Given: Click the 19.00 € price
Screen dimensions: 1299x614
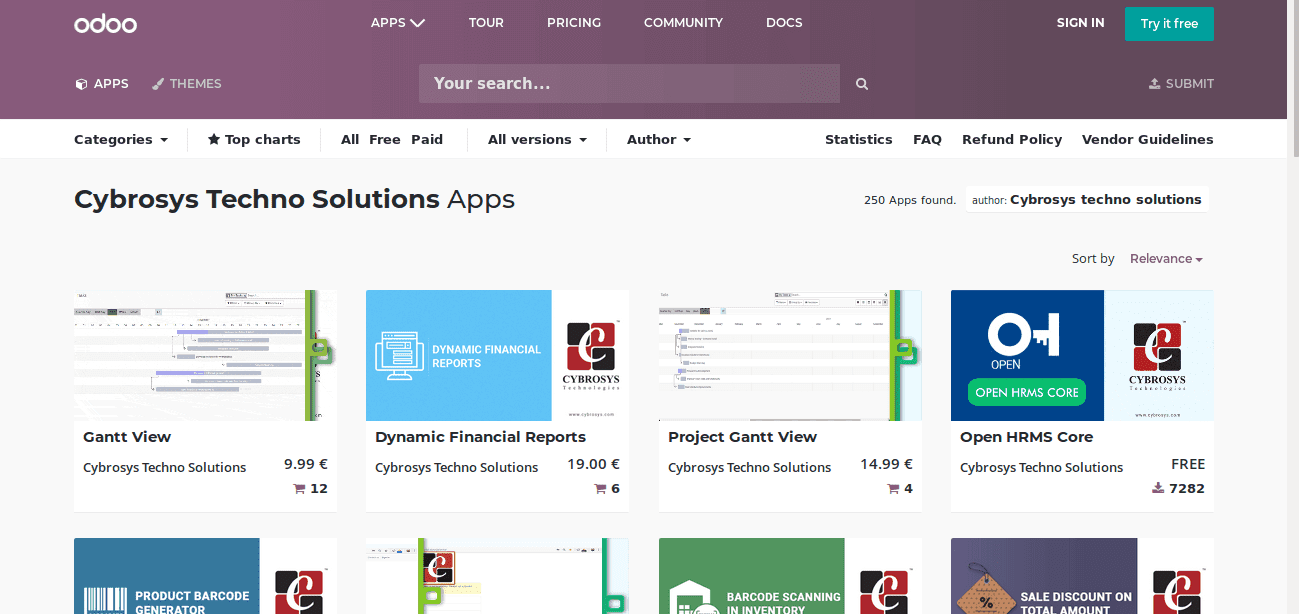Looking at the screenshot, I should (x=594, y=464).
